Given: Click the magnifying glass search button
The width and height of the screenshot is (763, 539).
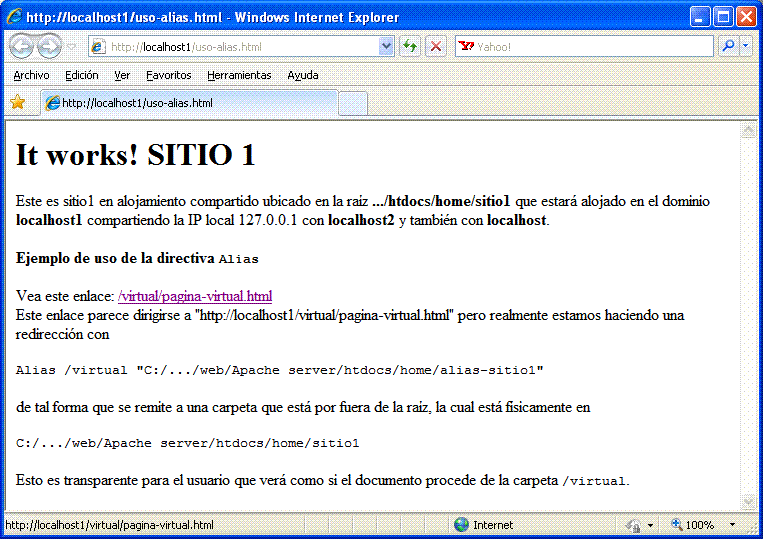Looking at the screenshot, I should (728, 47).
